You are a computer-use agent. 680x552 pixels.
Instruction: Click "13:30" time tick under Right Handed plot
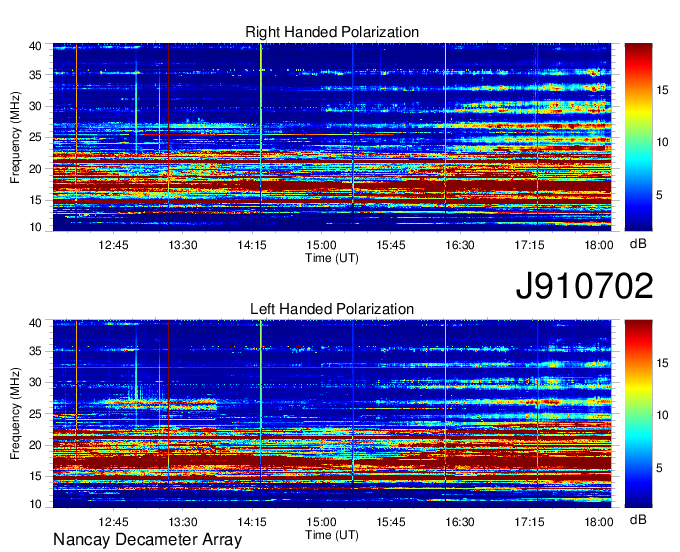[x=183, y=245]
